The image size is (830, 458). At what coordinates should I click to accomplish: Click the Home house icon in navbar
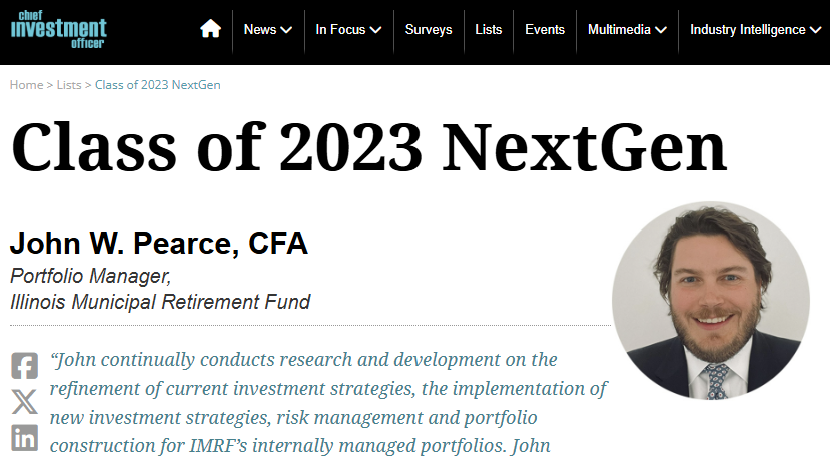point(210,29)
